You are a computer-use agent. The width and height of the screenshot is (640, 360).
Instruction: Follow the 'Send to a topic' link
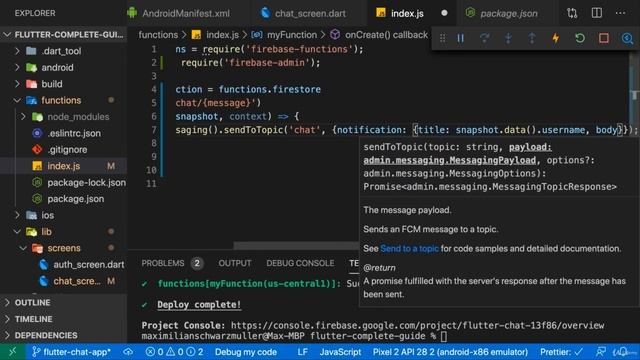coord(409,248)
